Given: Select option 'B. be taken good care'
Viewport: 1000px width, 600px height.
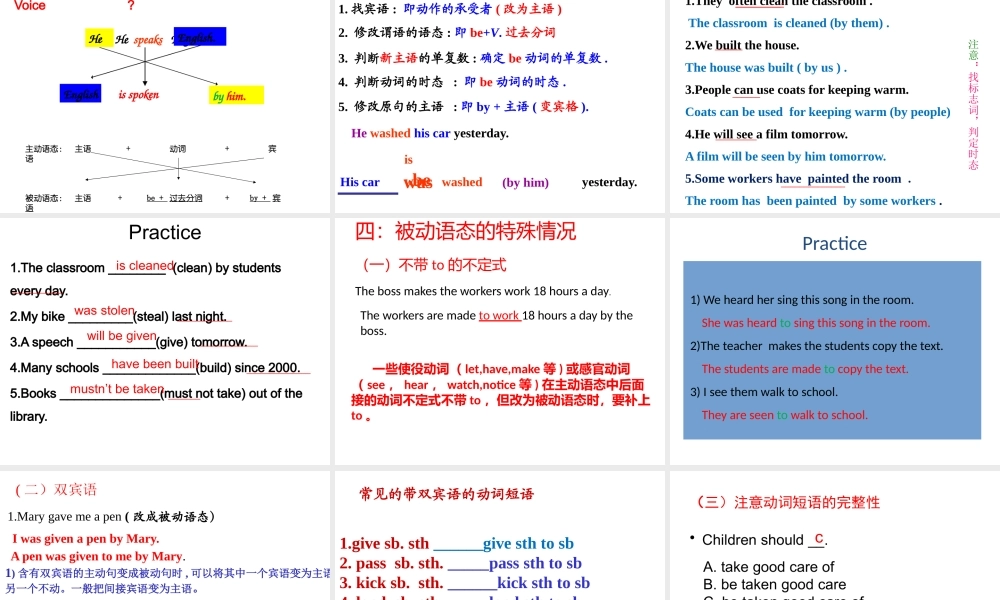Looking at the screenshot, I should 774,585.
